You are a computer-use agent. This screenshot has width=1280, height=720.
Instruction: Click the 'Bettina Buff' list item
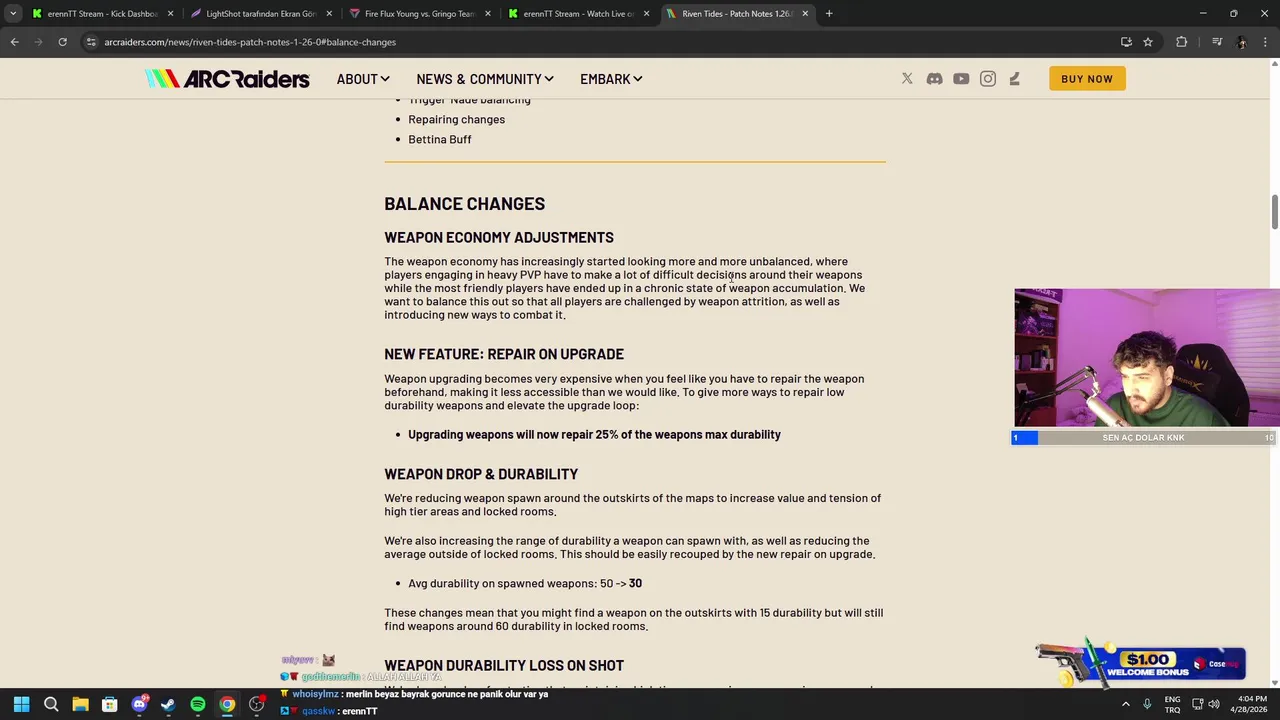tap(440, 139)
